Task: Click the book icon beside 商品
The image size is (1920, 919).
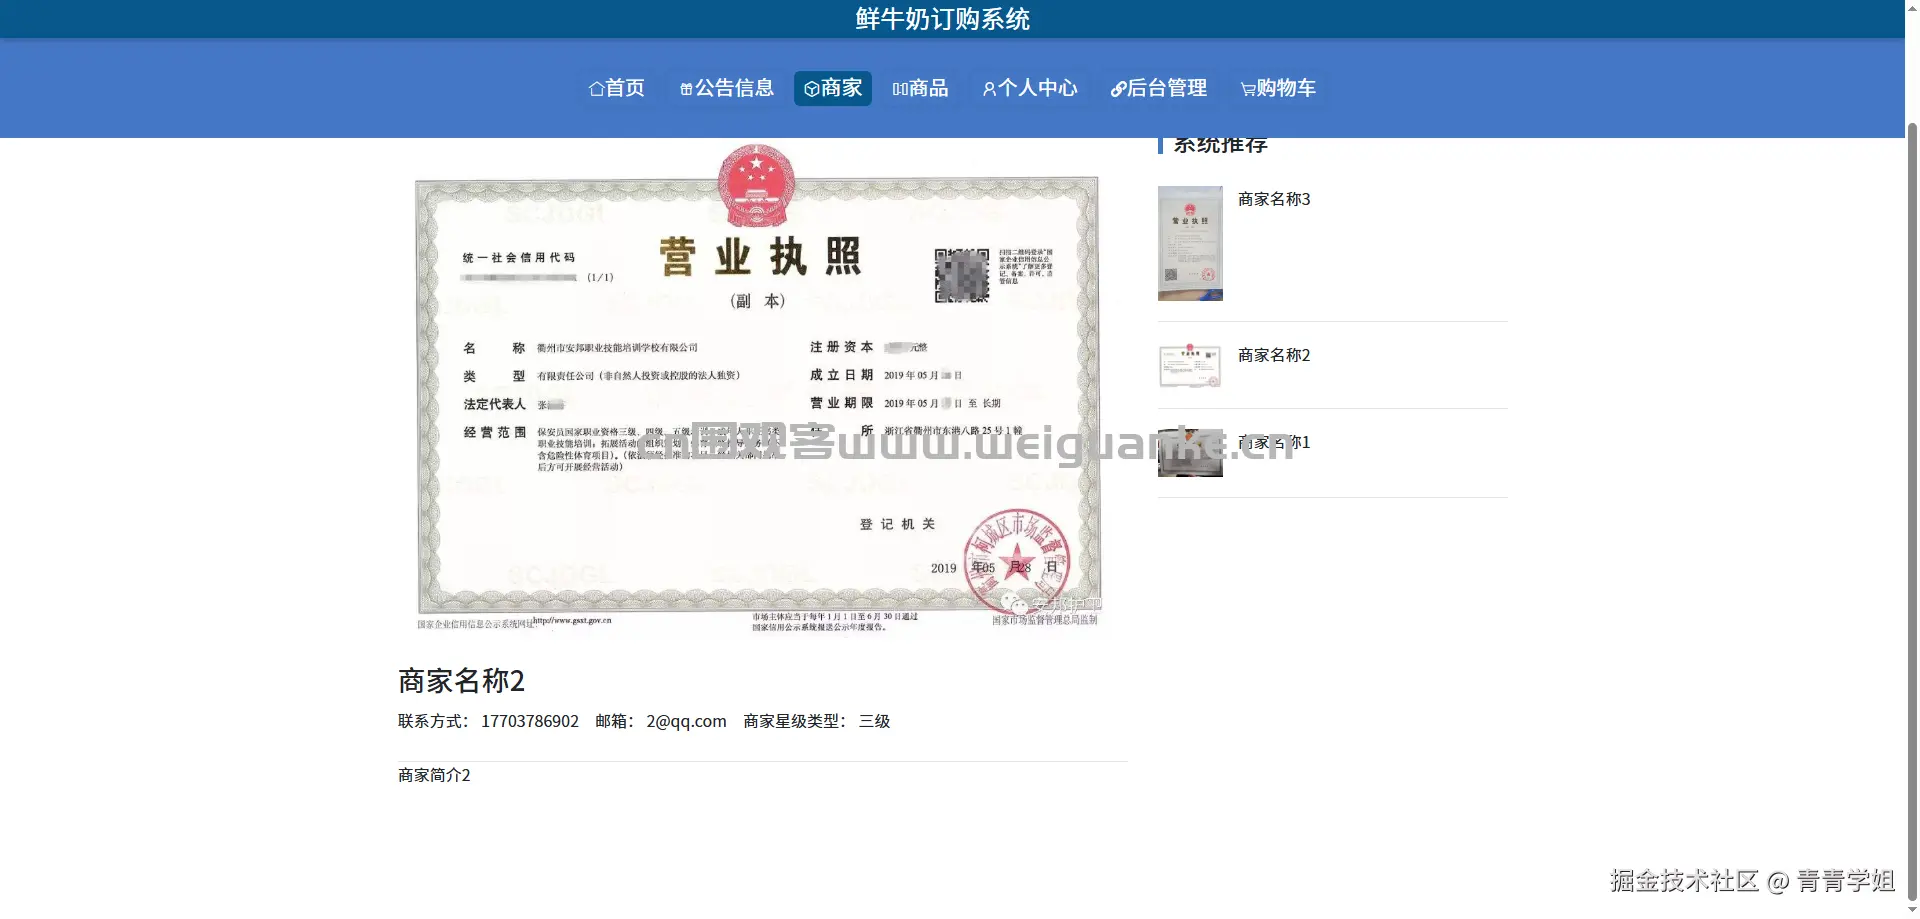Action: tap(900, 89)
